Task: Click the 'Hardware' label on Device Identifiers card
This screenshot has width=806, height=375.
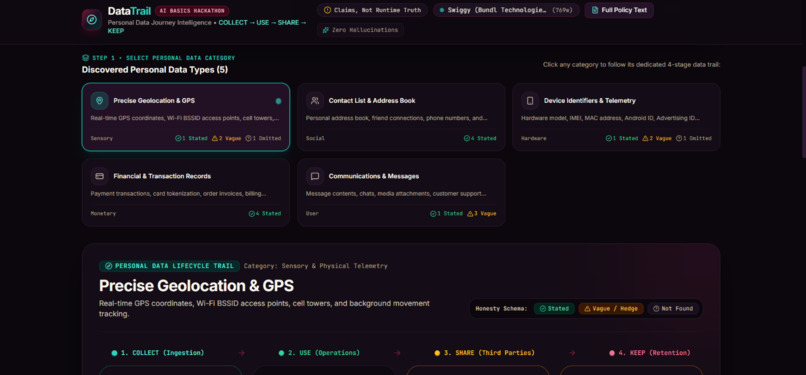Action: [x=534, y=138]
